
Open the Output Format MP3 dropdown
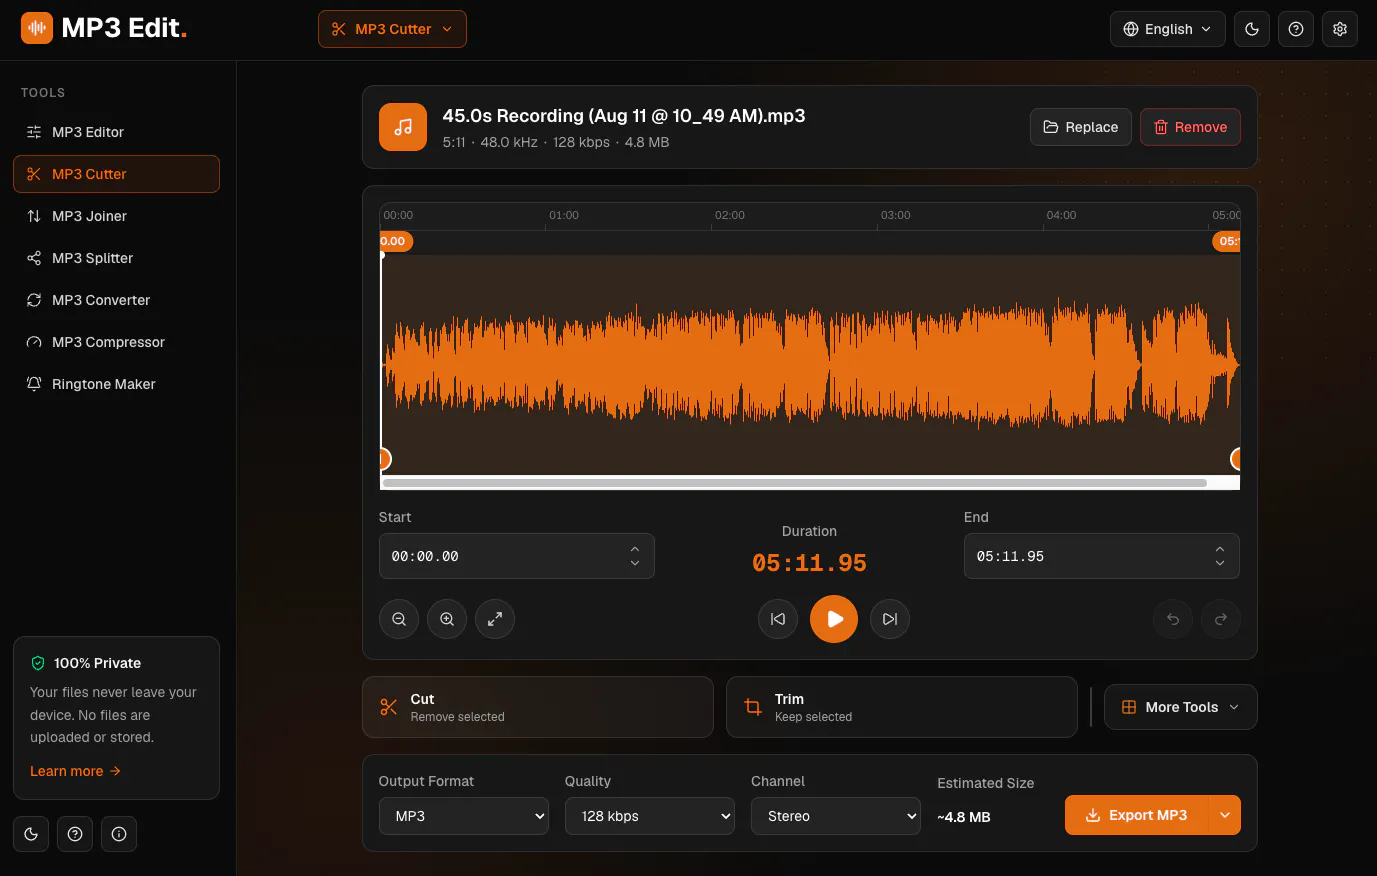464,816
